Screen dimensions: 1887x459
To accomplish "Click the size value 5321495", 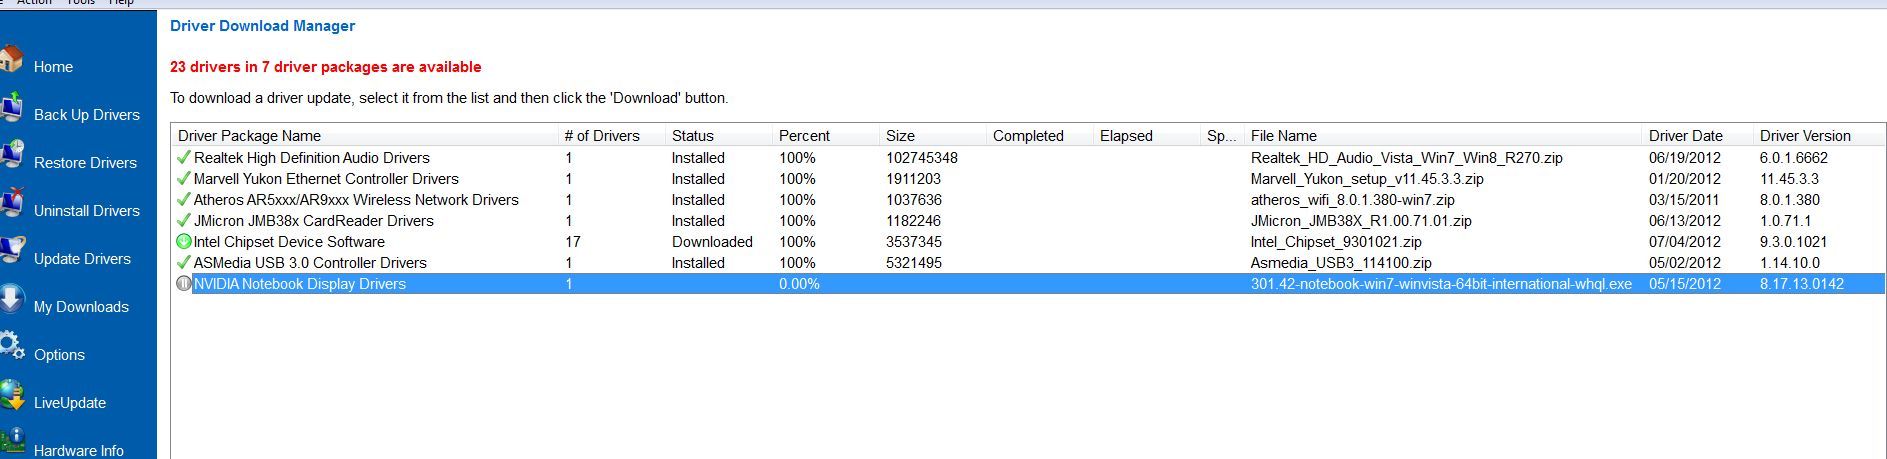I will (x=913, y=263).
